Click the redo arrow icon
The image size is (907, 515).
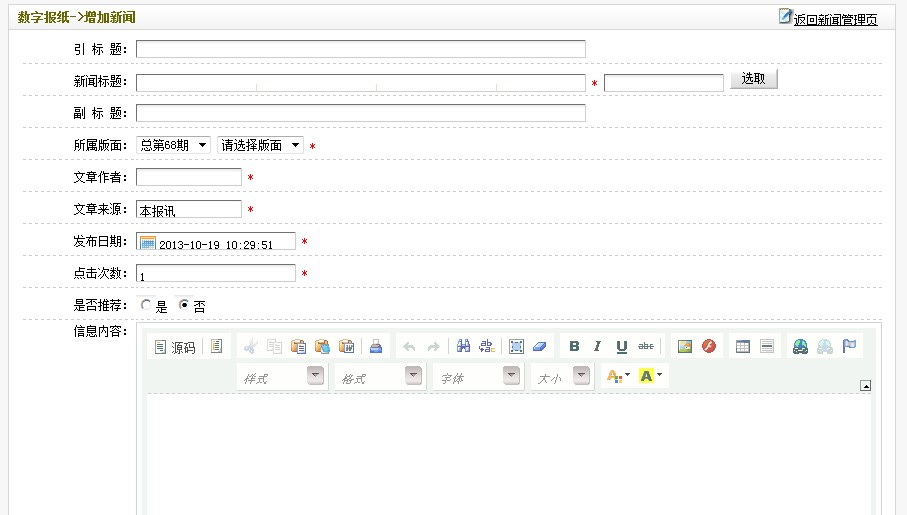tap(433, 347)
